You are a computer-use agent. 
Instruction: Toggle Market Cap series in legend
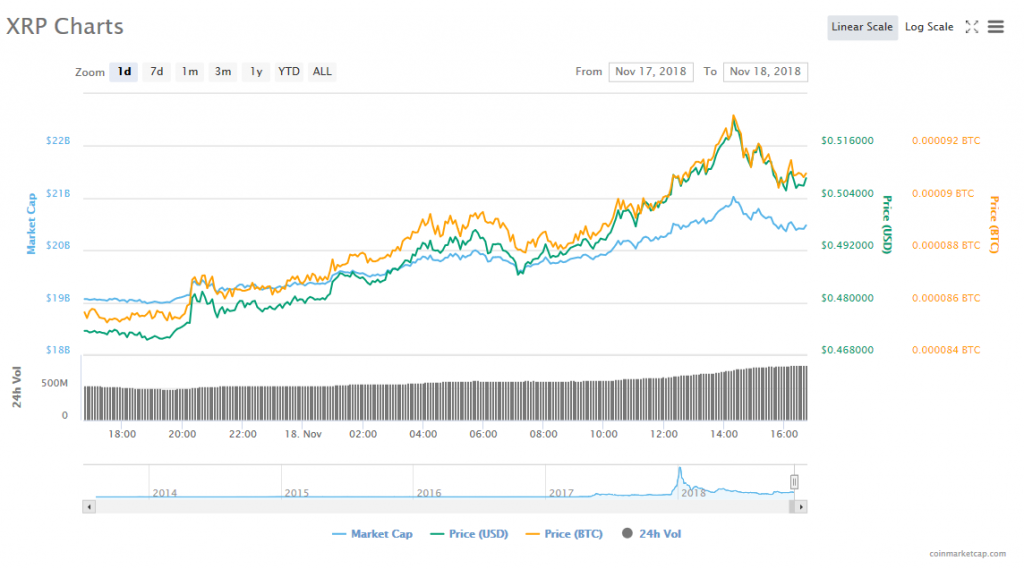(372, 534)
